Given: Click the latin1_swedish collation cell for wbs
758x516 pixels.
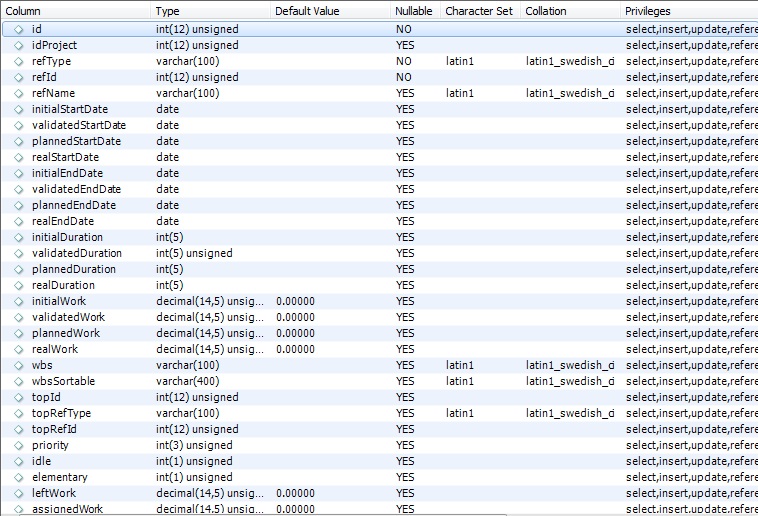Looking at the screenshot, I should tap(569, 365).
